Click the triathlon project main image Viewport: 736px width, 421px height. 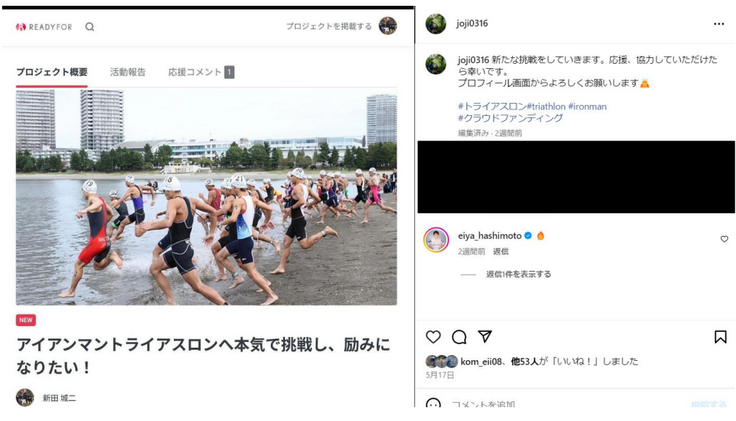coord(207,197)
